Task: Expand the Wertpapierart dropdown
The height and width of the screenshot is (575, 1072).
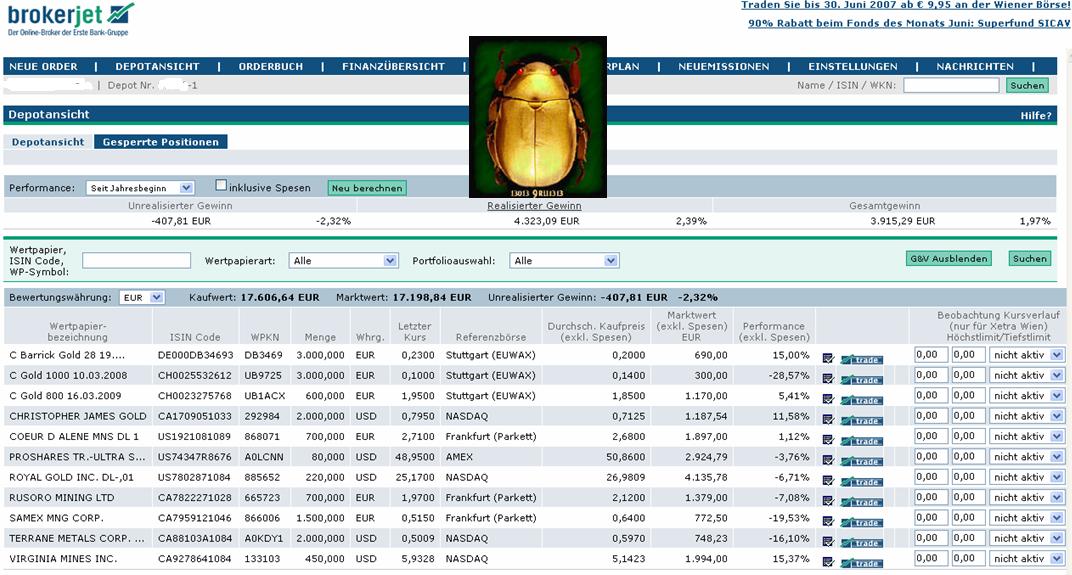Action: point(344,261)
